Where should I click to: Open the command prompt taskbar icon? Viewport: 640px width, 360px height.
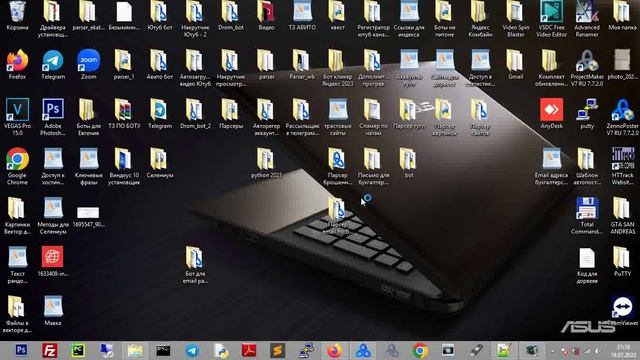point(163,350)
